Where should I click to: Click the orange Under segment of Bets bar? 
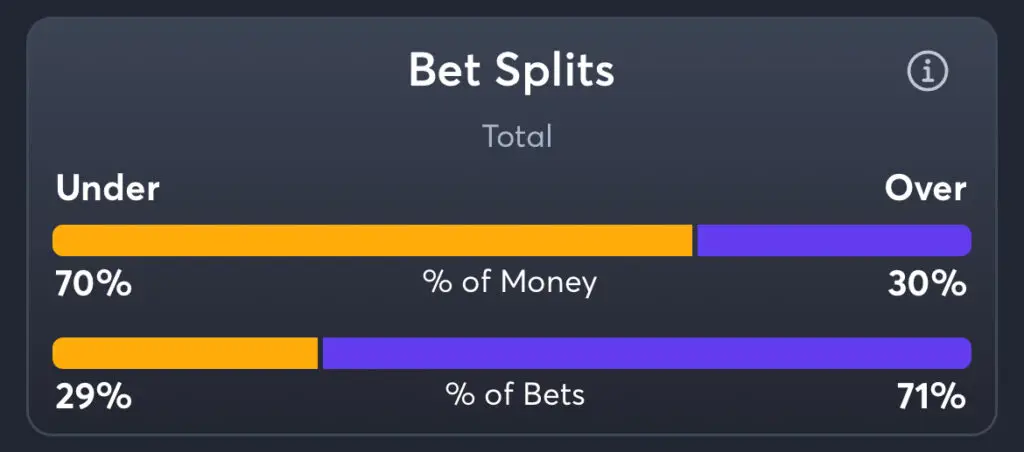click(185, 353)
